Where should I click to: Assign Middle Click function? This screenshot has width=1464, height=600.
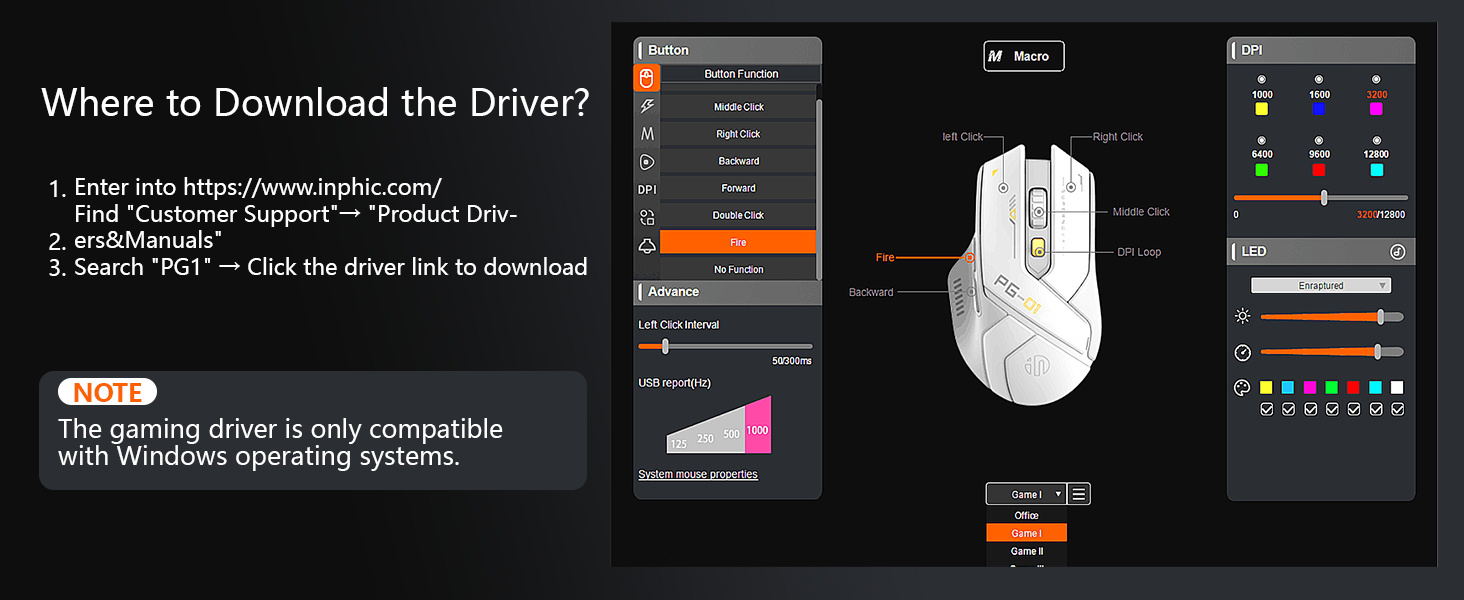click(x=738, y=107)
